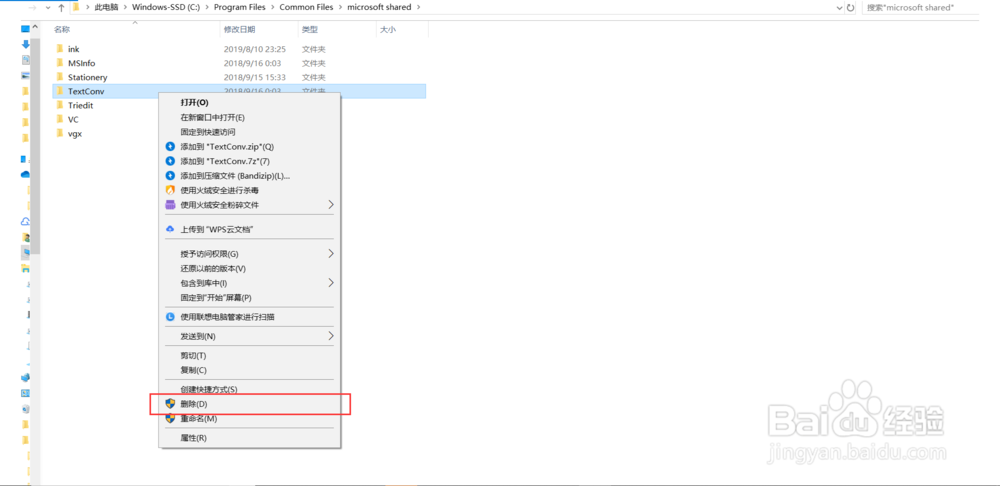Click Common Files breadcrumb
The image size is (1000, 486).
coord(306,7)
